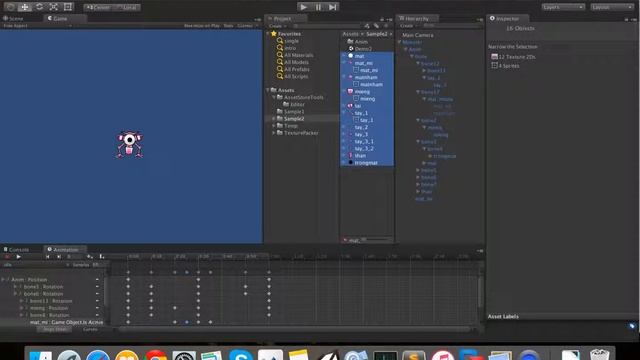Select the mat texture asset icon
Image resolution: width=640 pixels, height=360 pixels.
click(x=351, y=56)
